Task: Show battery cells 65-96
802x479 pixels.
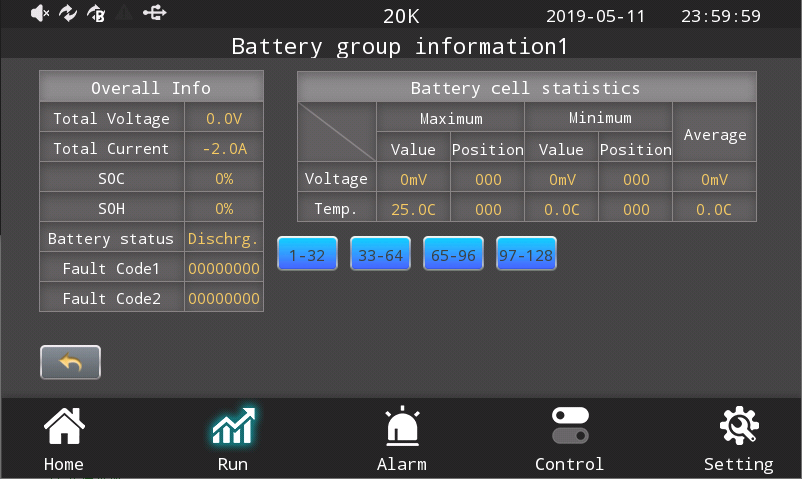Action: [453, 253]
